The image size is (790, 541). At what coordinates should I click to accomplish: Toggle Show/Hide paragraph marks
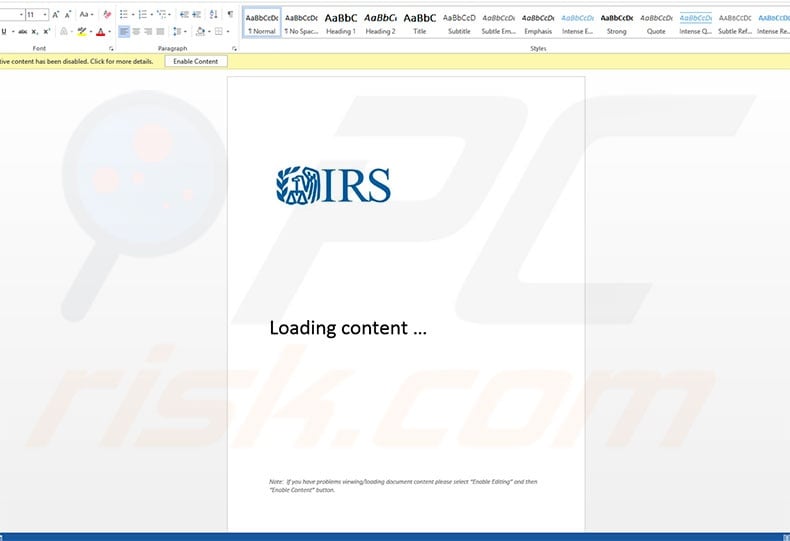click(230, 14)
